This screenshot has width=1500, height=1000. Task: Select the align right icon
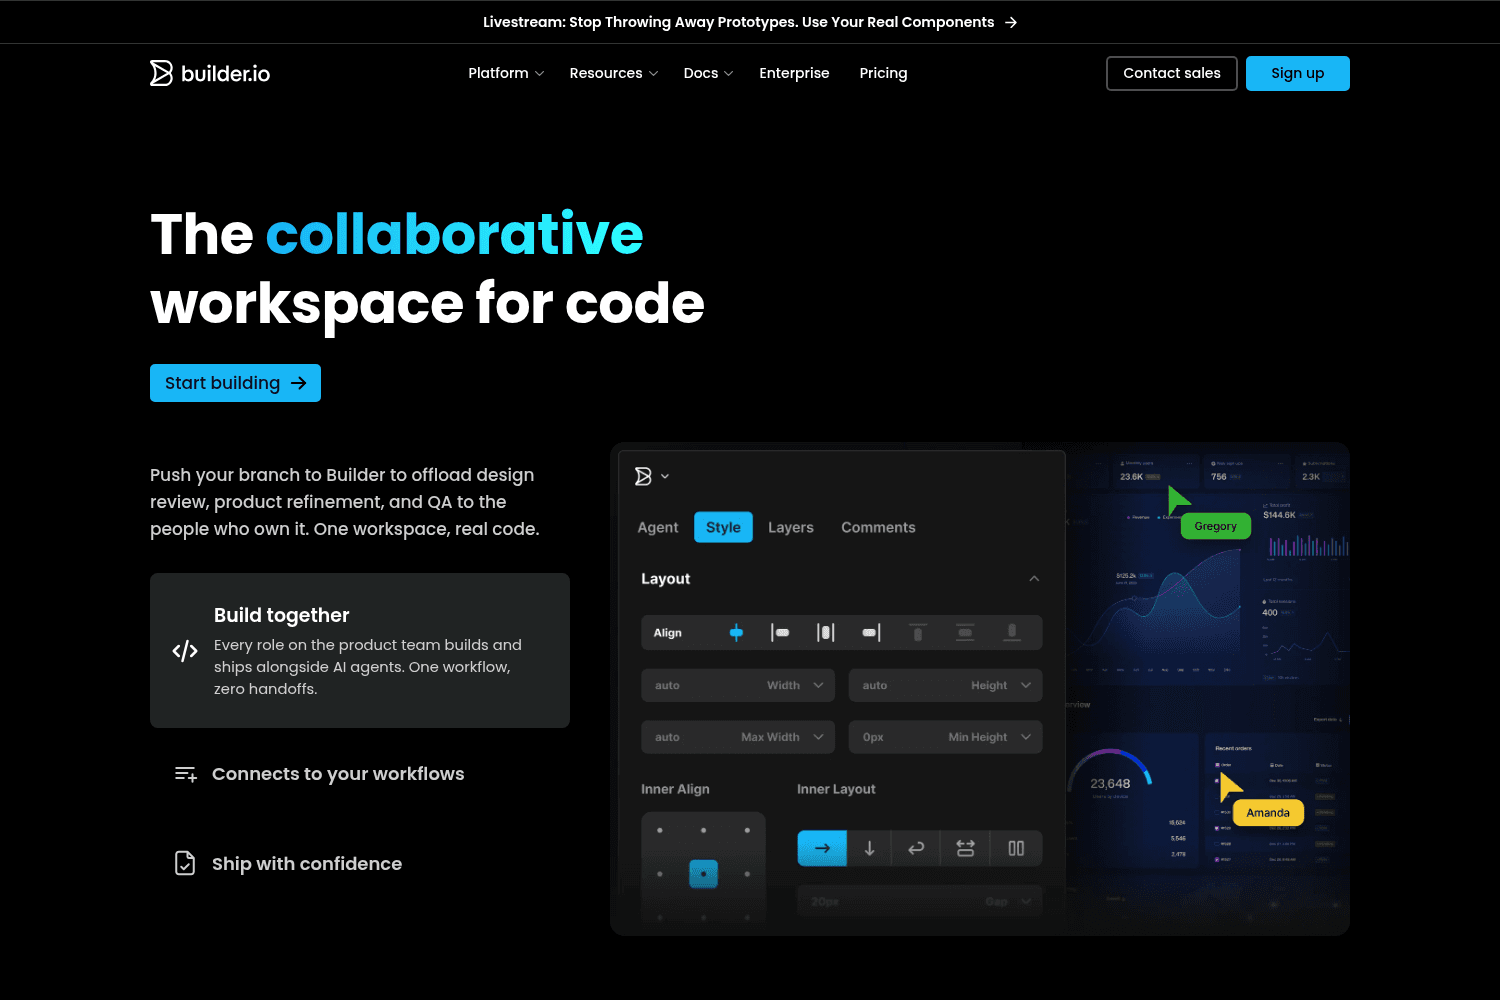coord(871,632)
